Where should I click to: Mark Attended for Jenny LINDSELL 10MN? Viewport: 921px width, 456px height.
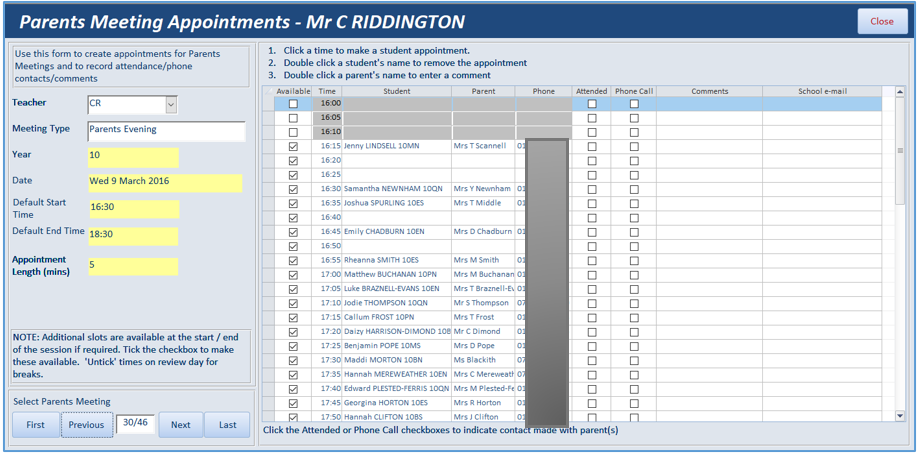(x=592, y=146)
